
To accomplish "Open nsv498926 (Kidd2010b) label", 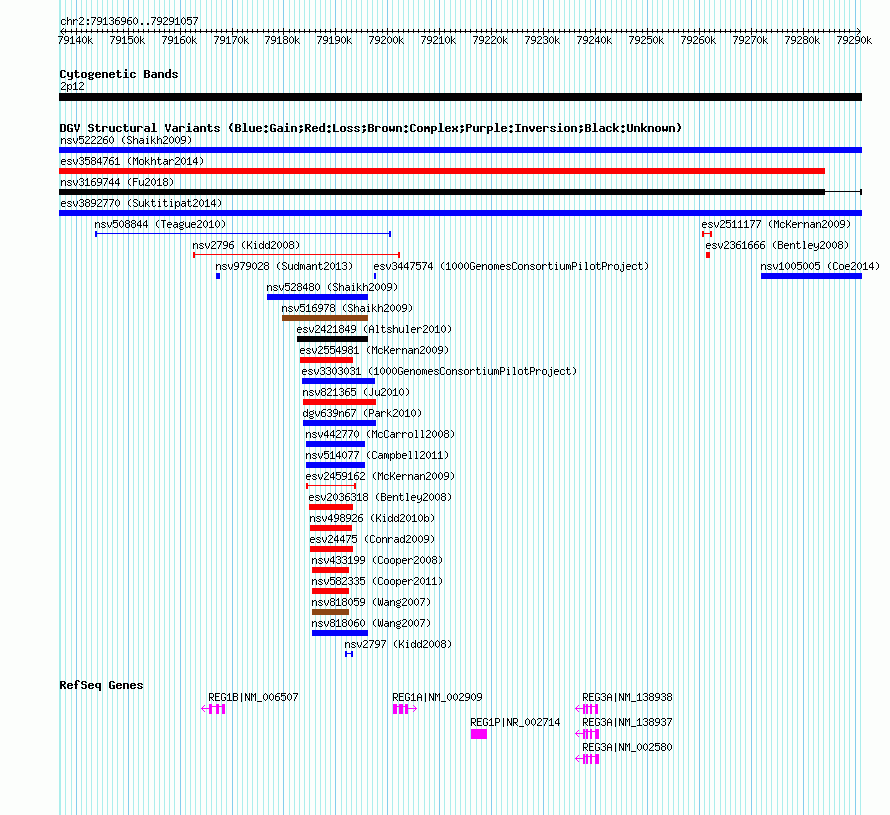I will (372, 518).
